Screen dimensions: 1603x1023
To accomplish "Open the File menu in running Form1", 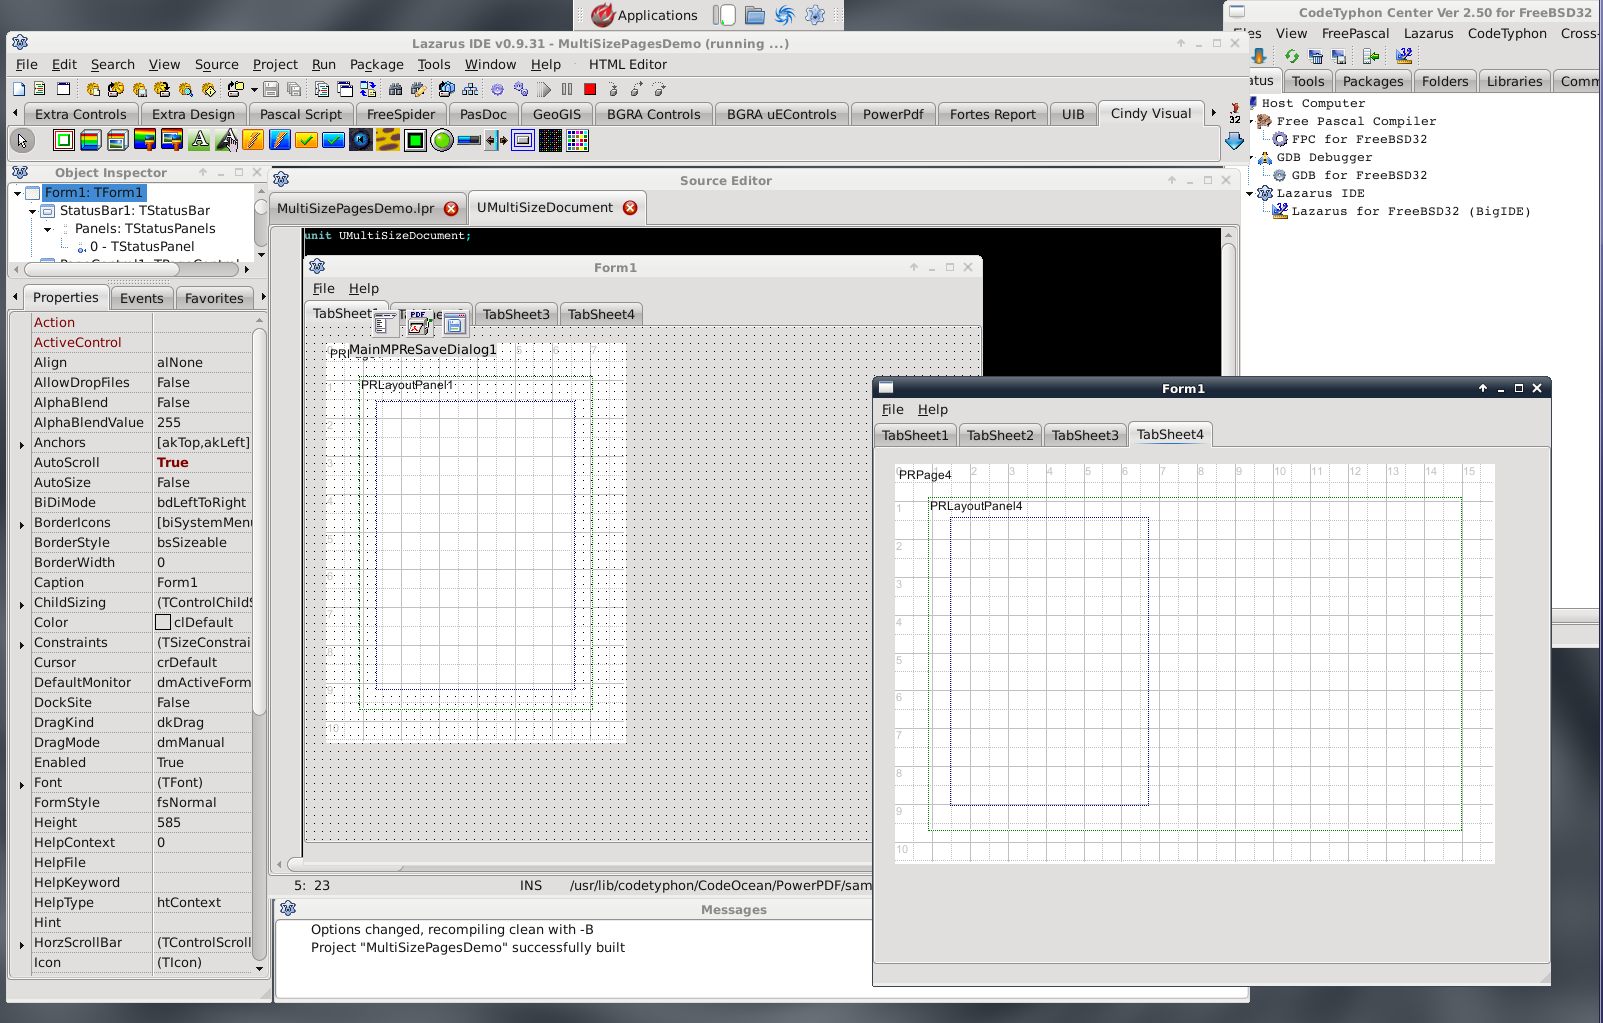I will pyautogui.click(x=893, y=409).
